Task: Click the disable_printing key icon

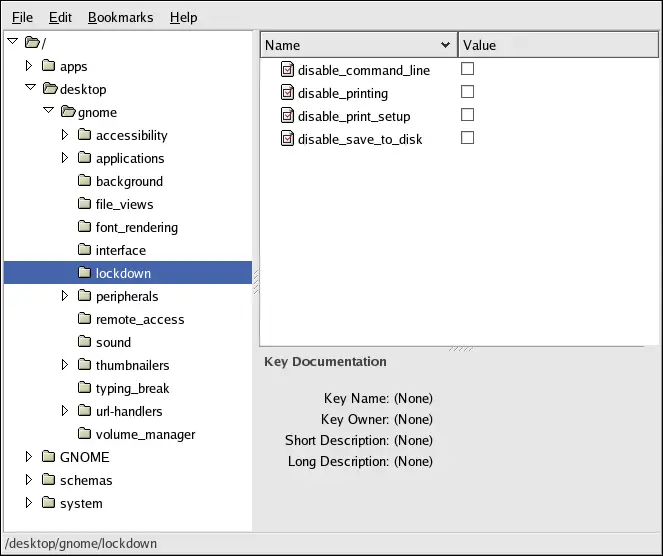Action: coord(287,93)
